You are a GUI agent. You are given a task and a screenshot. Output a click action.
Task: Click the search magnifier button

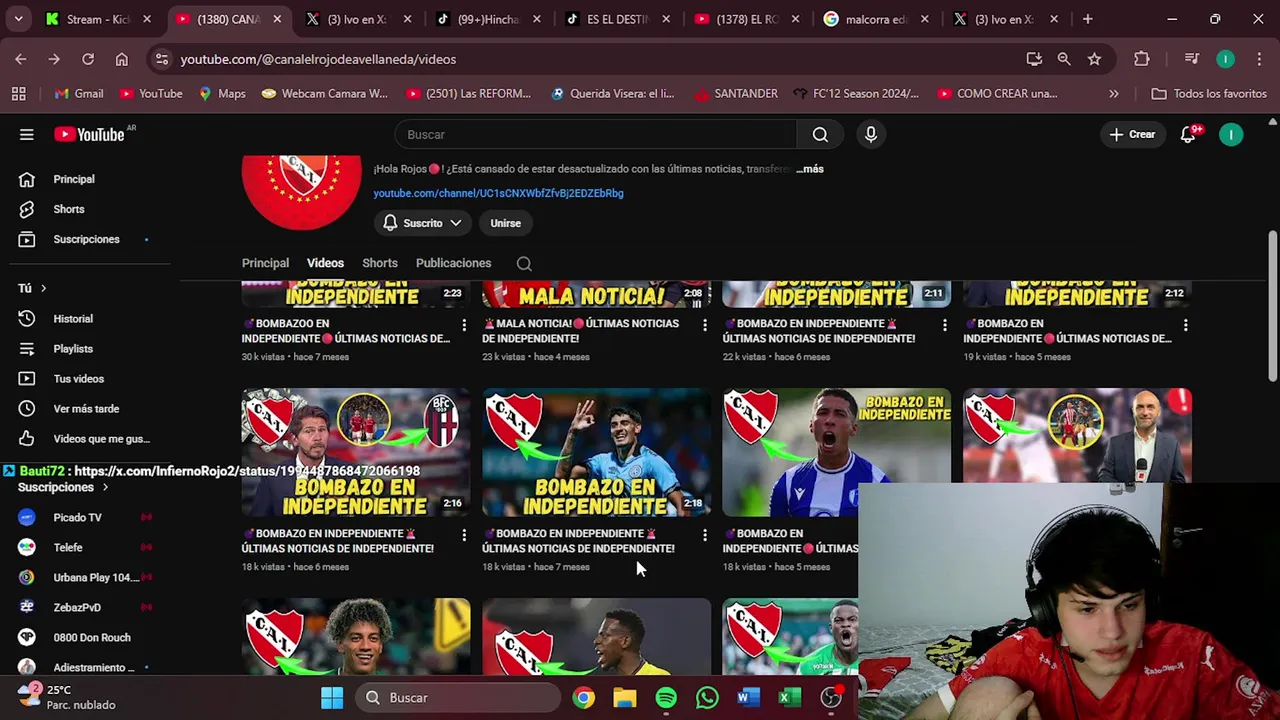[x=820, y=134]
